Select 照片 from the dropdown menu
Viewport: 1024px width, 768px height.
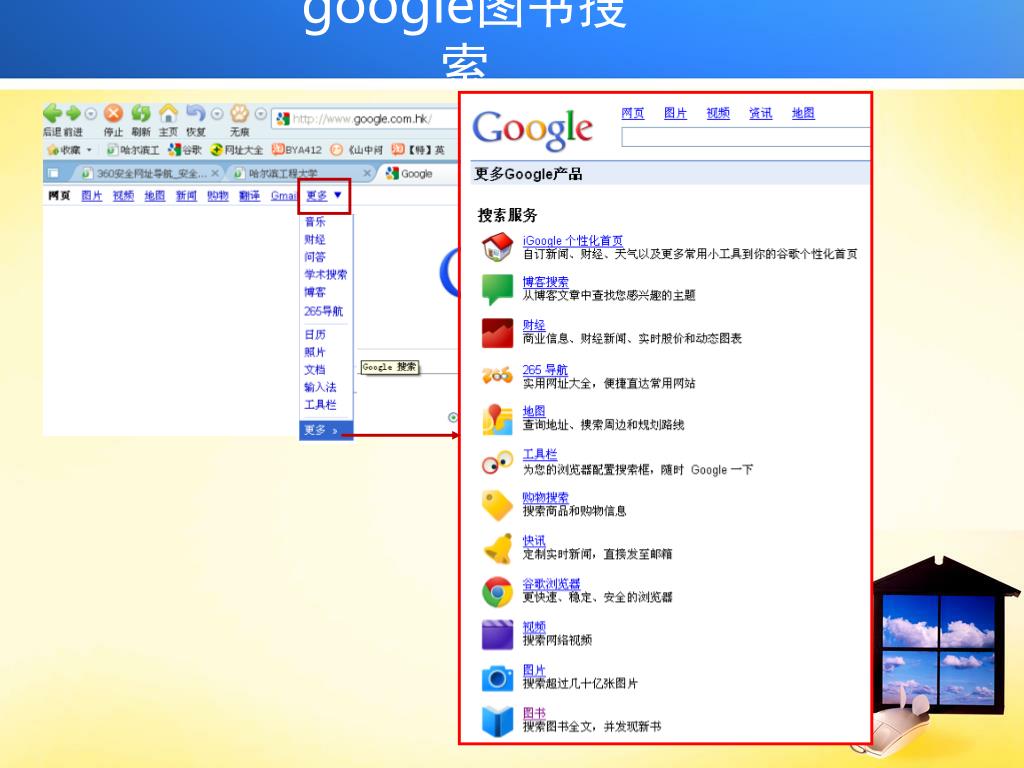pos(315,353)
